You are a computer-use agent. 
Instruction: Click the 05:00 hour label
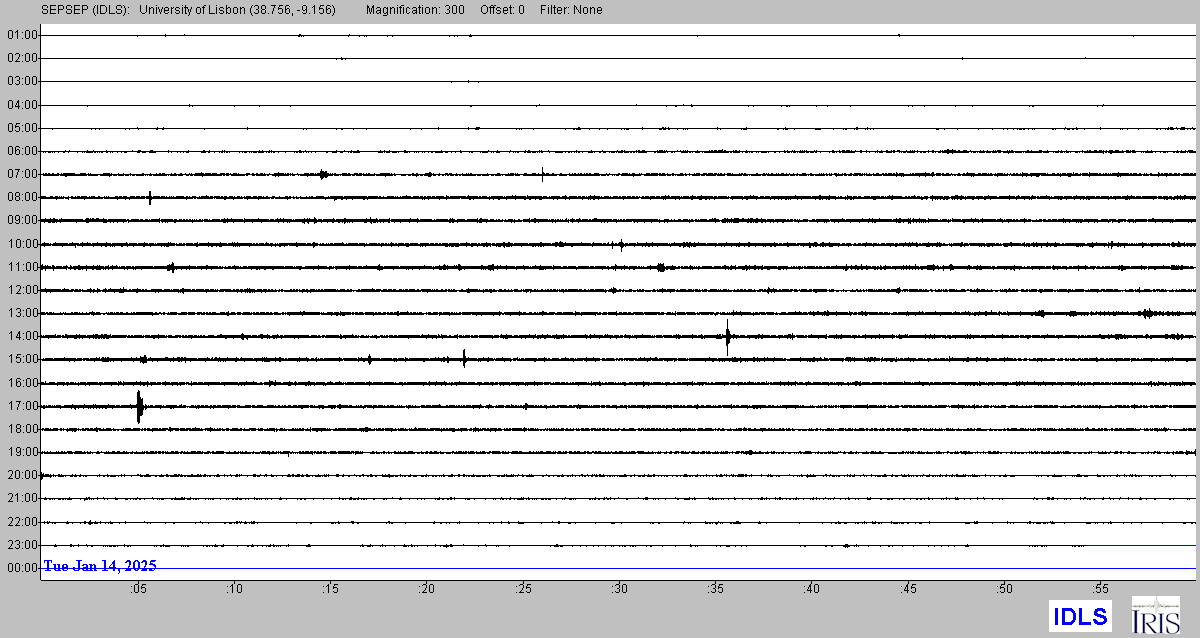point(22,128)
